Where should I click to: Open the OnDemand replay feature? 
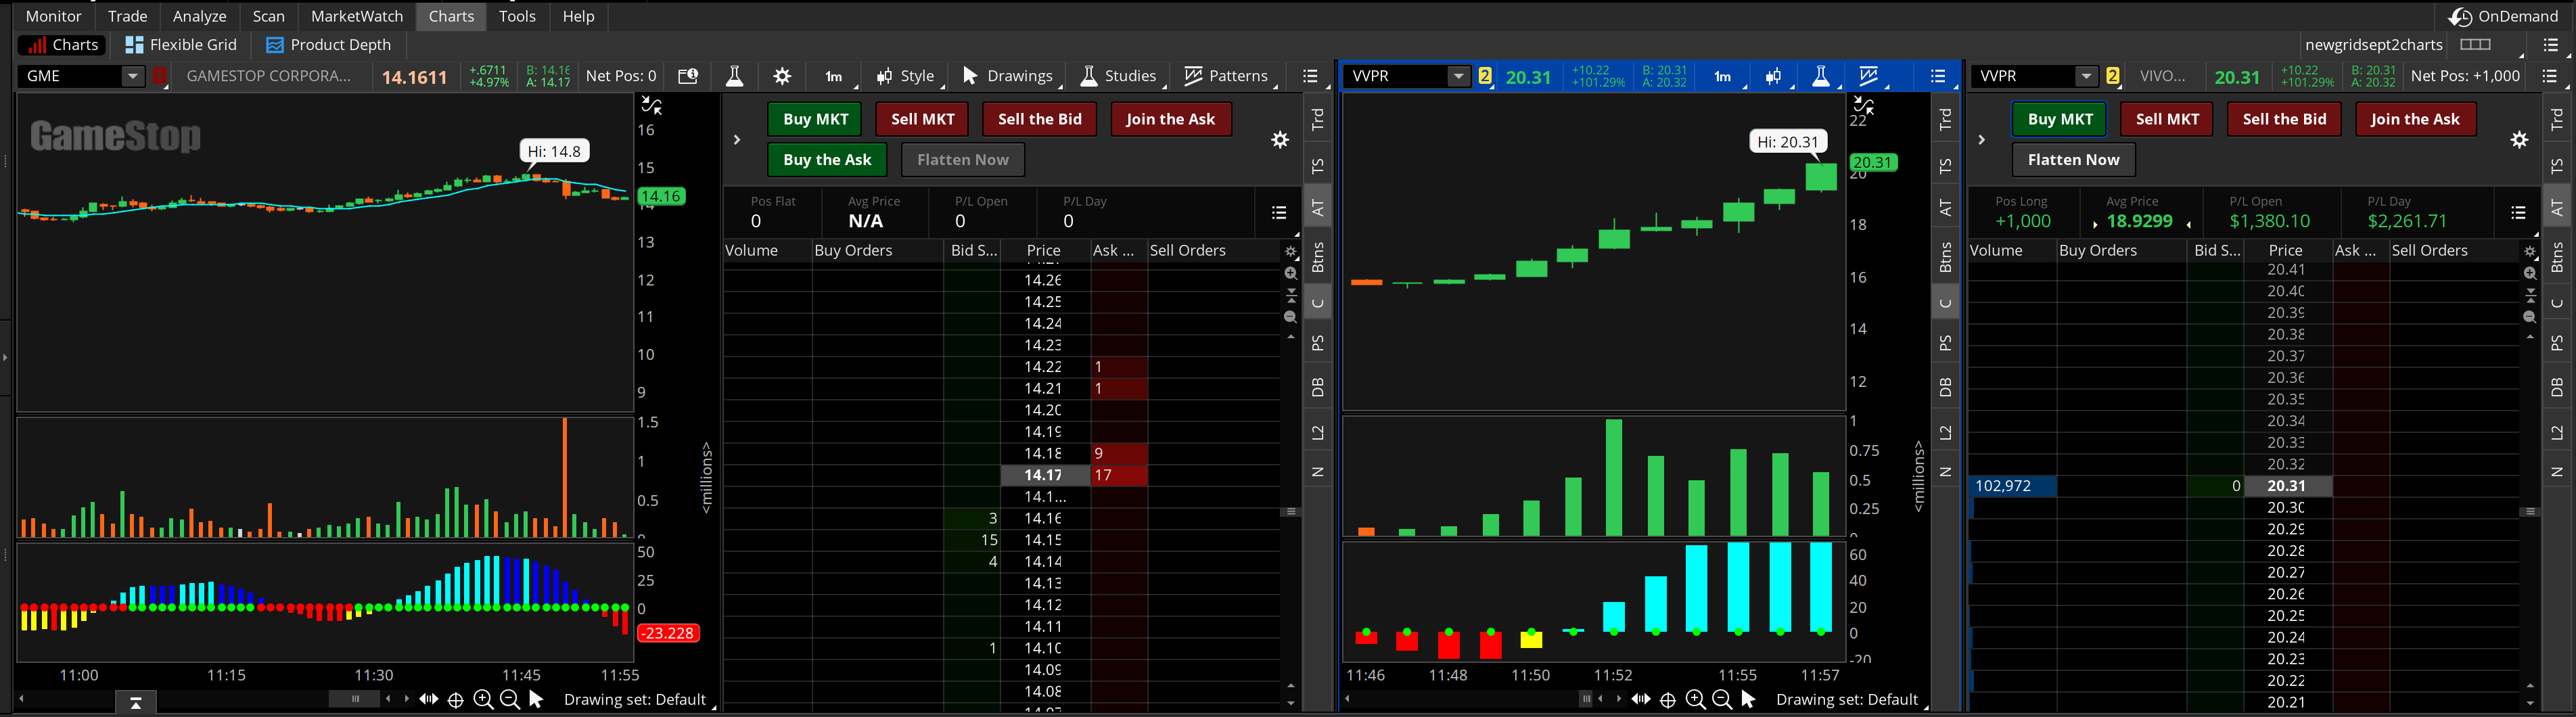[x=2503, y=16]
